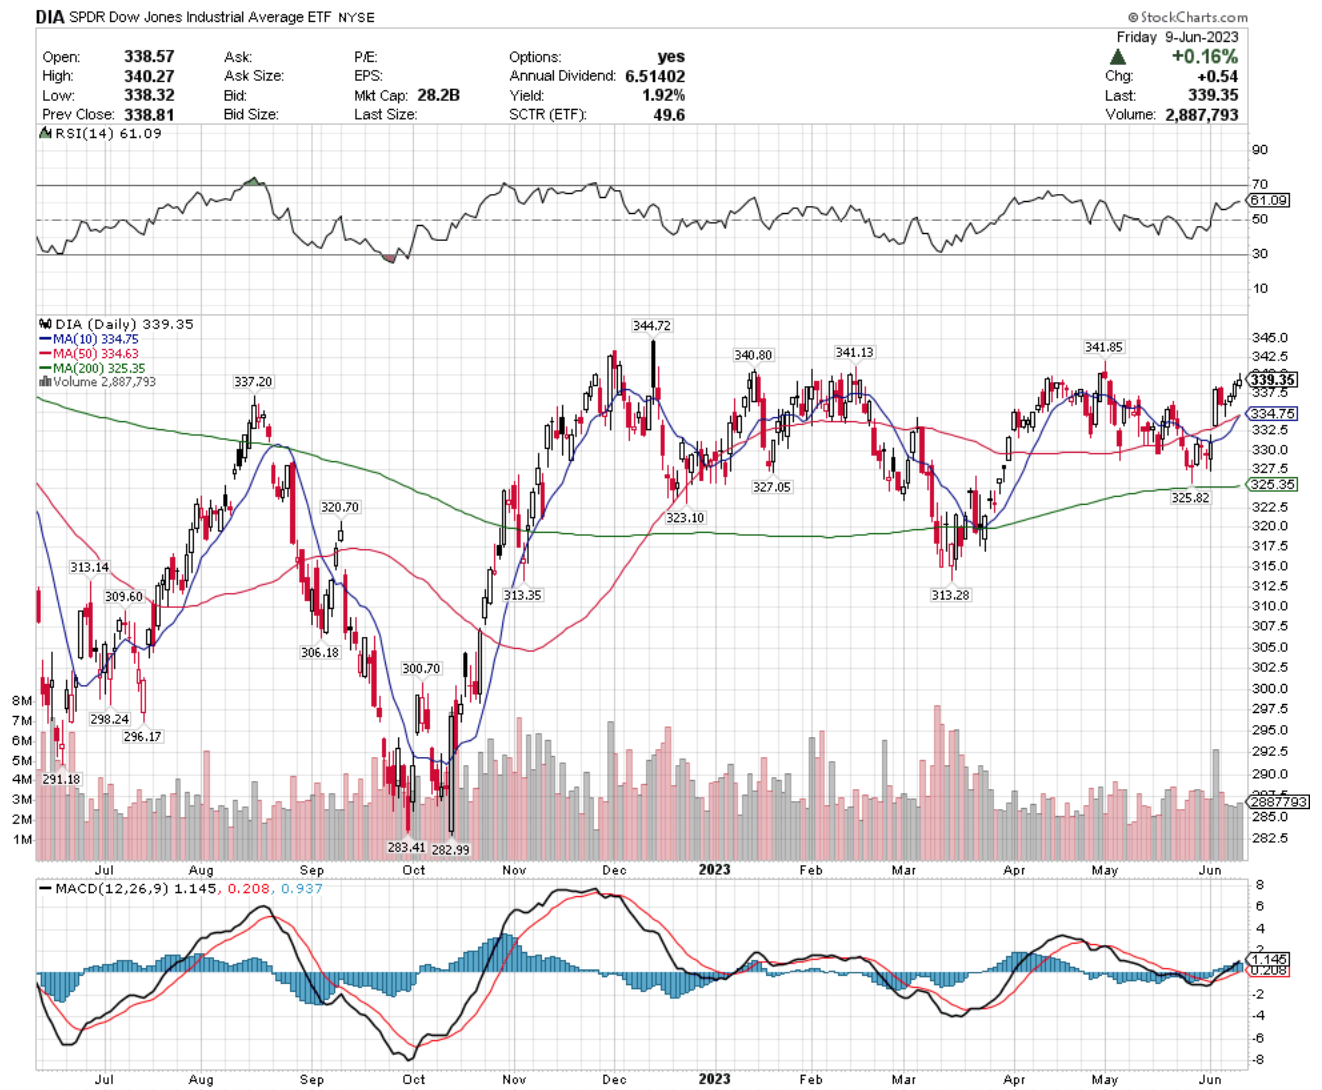Click the 'Ask Size:' field label
This screenshot has height=1090, width=1322.
(x=254, y=76)
